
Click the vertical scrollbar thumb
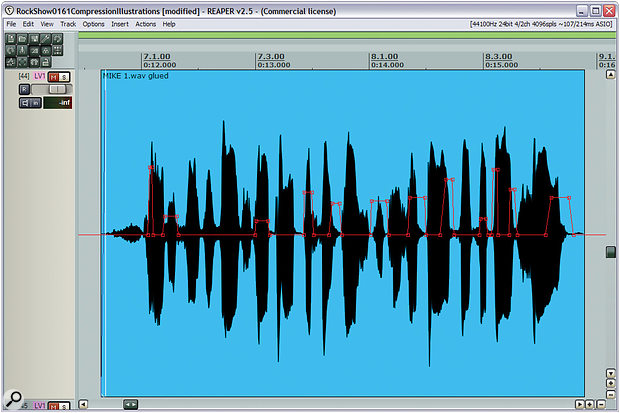point(611,252)
